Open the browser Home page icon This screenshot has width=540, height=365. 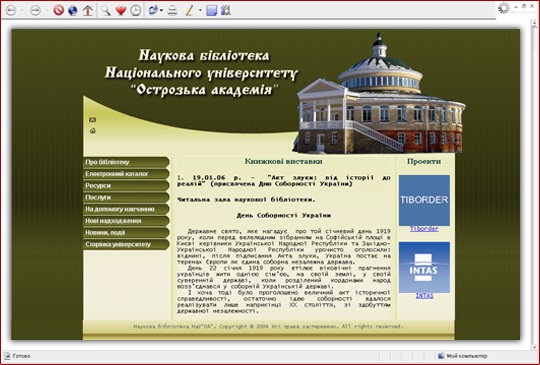point(88,10)
